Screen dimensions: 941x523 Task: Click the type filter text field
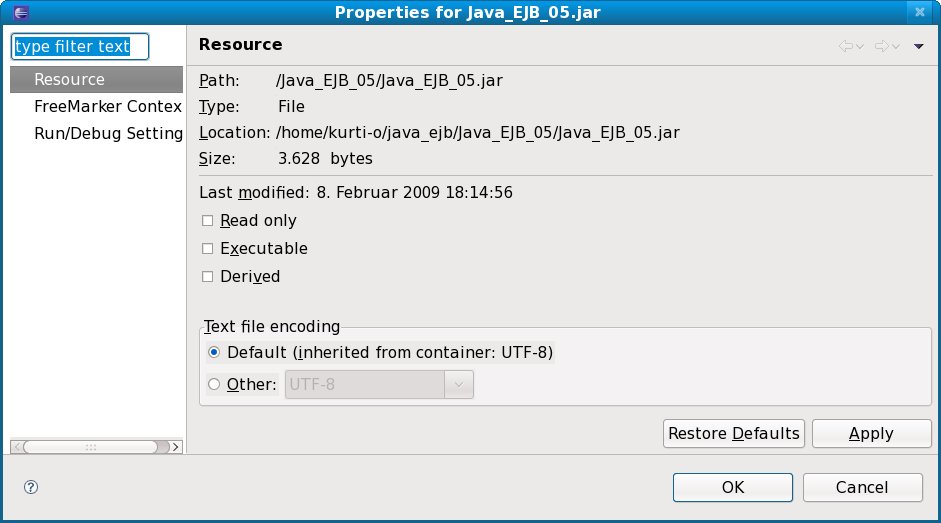point(79,47)
